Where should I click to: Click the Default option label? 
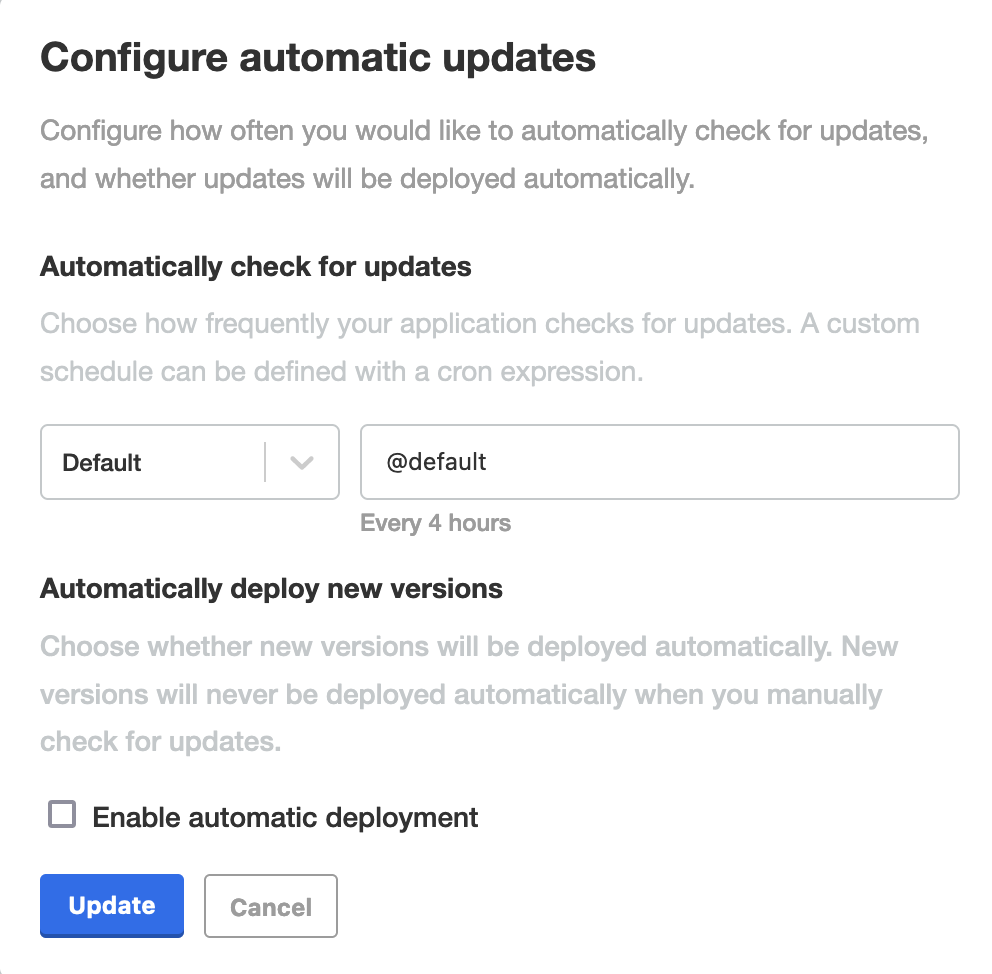coord(100,462)
